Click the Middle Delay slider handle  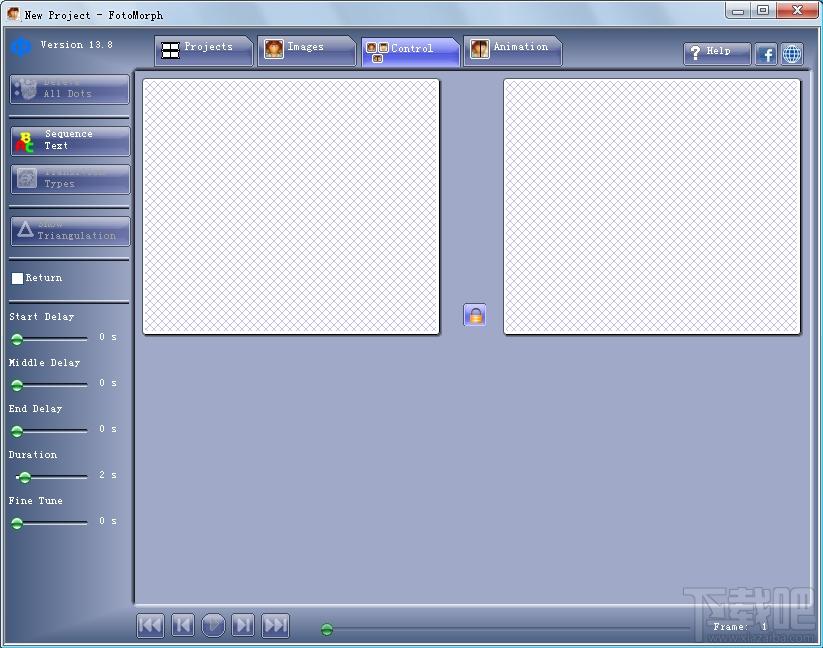coord(17,386)
